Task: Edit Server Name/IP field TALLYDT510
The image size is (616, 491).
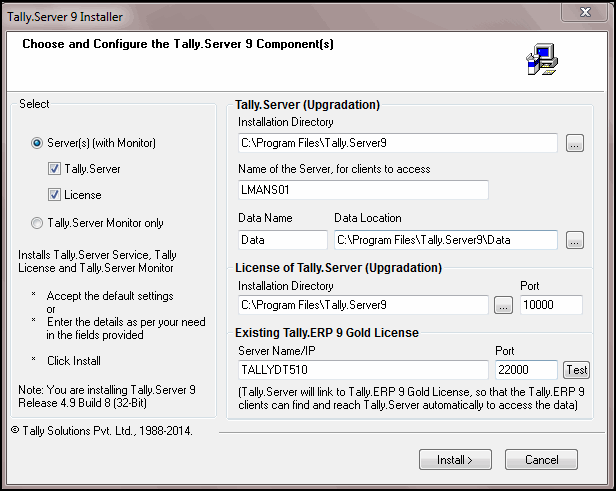Action: click(x=363, y=370)
